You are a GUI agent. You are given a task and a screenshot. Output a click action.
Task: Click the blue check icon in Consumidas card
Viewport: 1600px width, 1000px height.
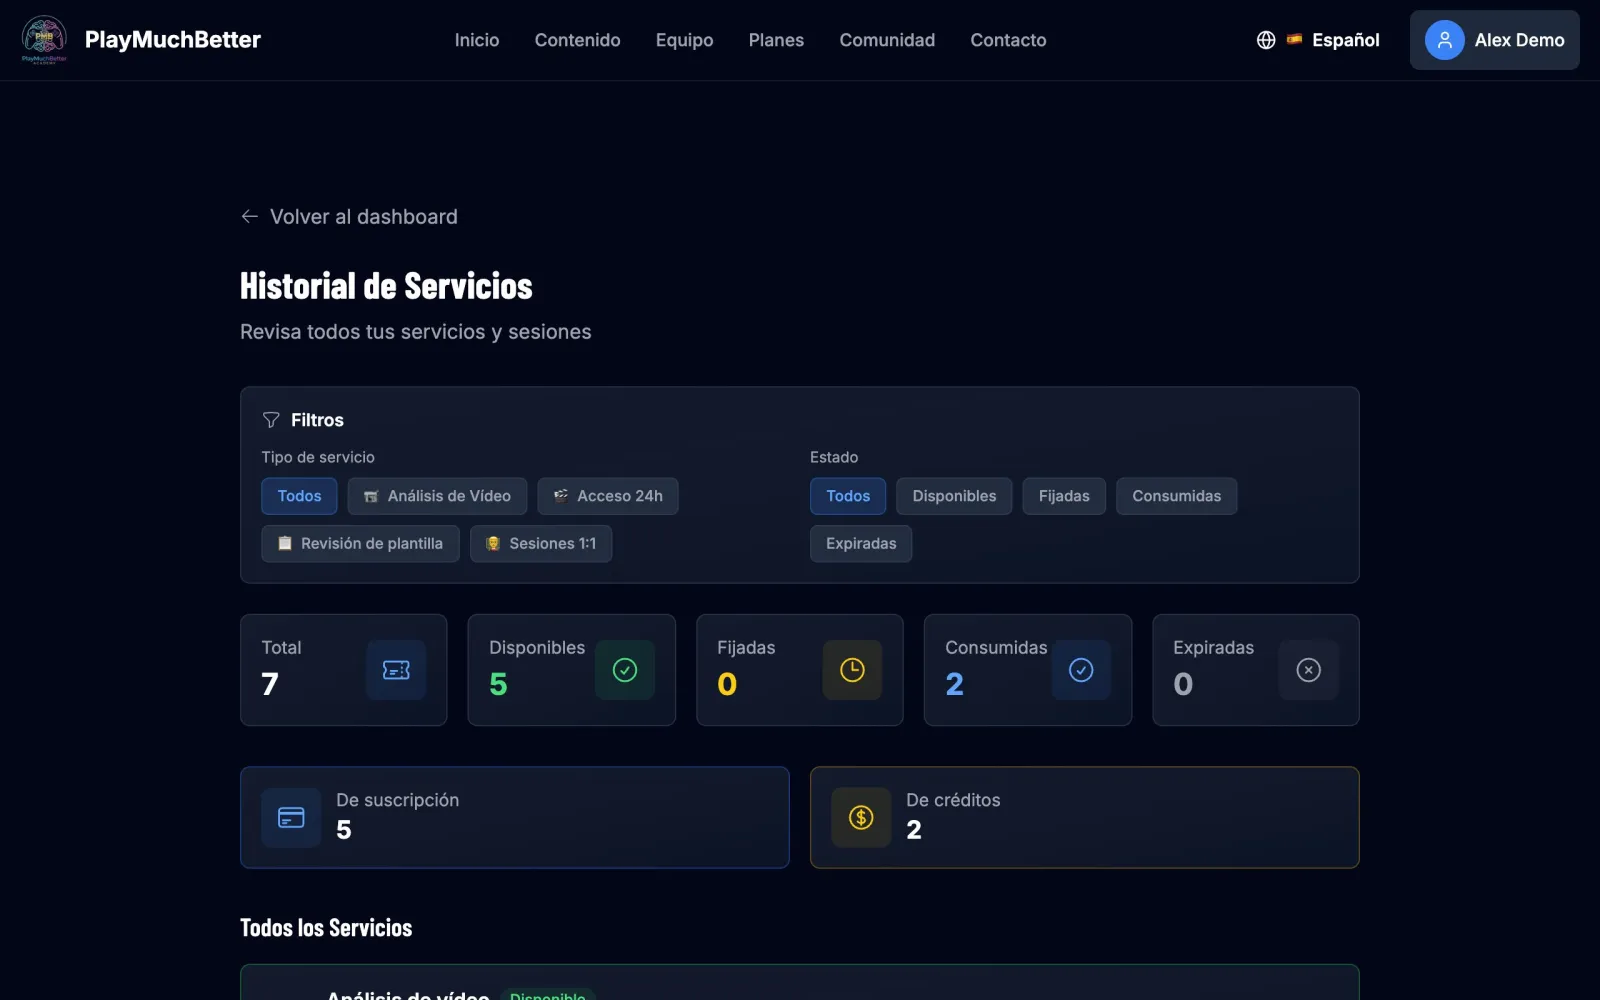[1081, 670]
